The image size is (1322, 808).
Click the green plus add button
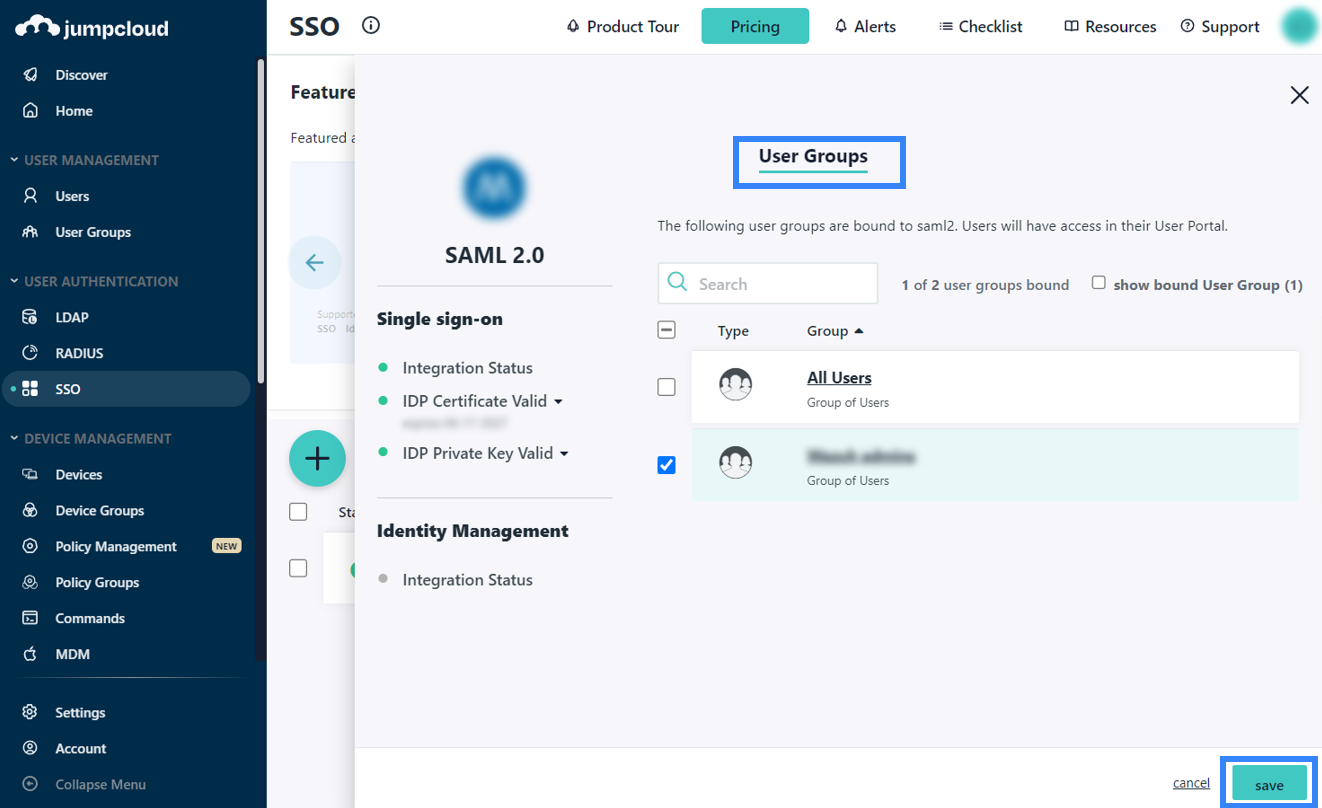[x=317, y=459]
